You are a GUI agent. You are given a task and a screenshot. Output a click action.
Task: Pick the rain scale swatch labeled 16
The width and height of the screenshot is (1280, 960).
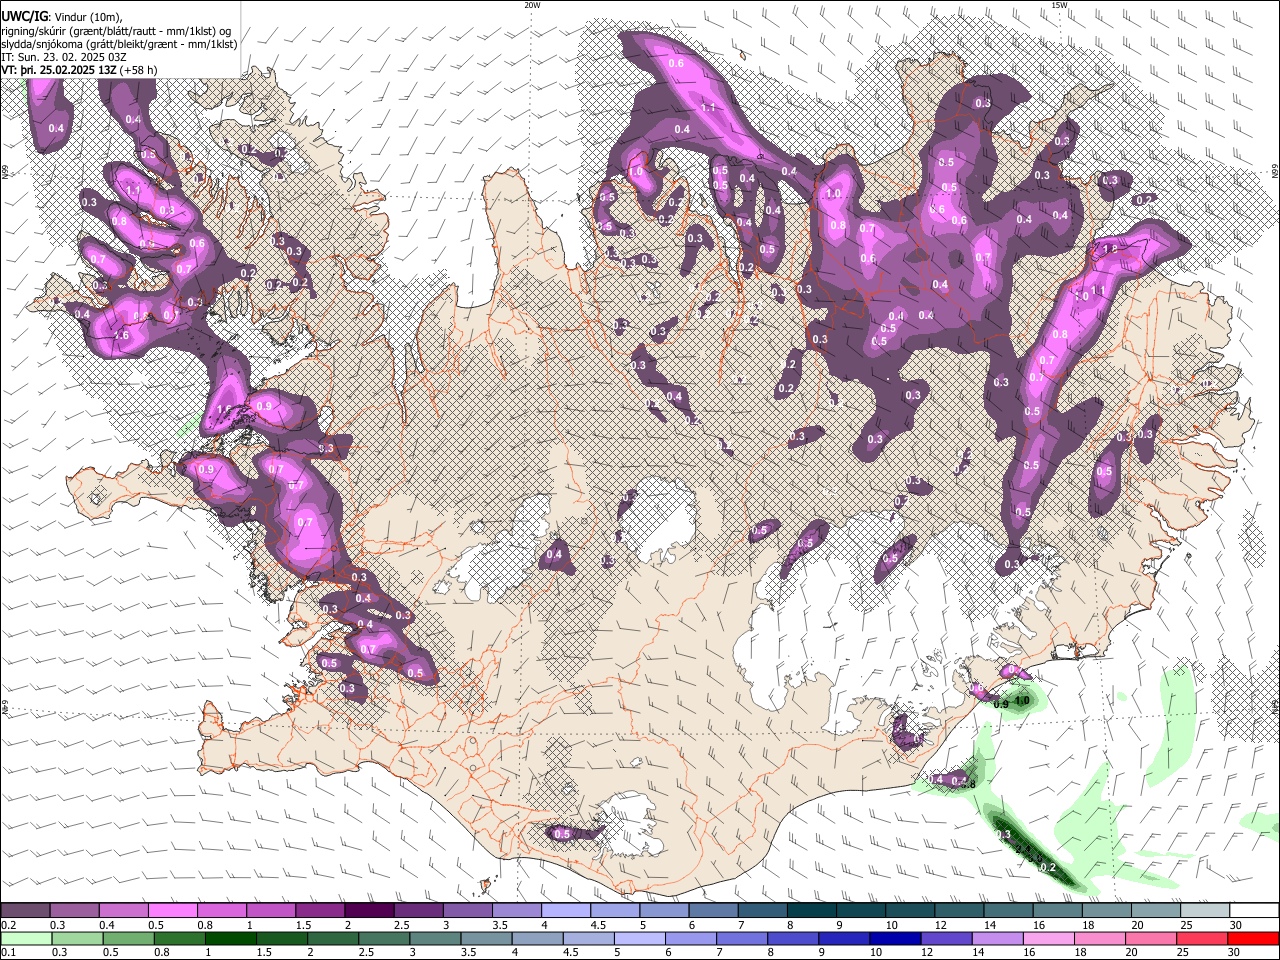pyautogui.click(x=1049, y=938)
